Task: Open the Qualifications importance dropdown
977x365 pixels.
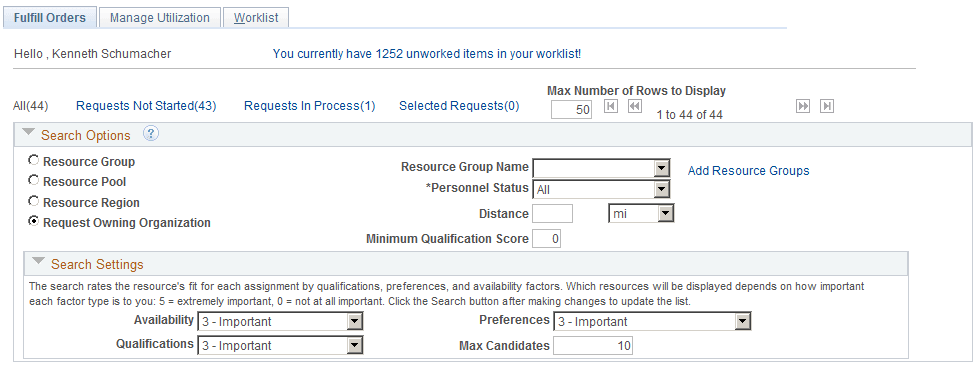Action: point(280,345)
